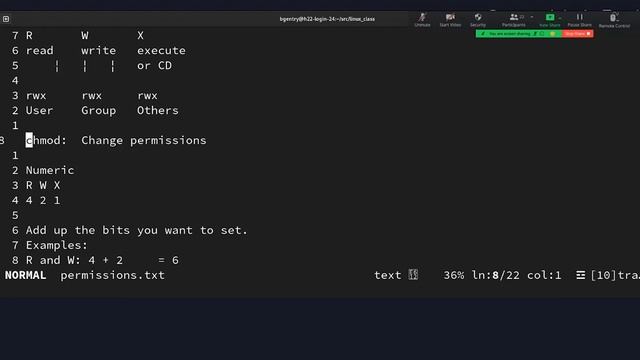The image size is (640, 360).
Task: Click the ln:8/22 line indicator
Action: pyautogui.click(x=496, y=275)
